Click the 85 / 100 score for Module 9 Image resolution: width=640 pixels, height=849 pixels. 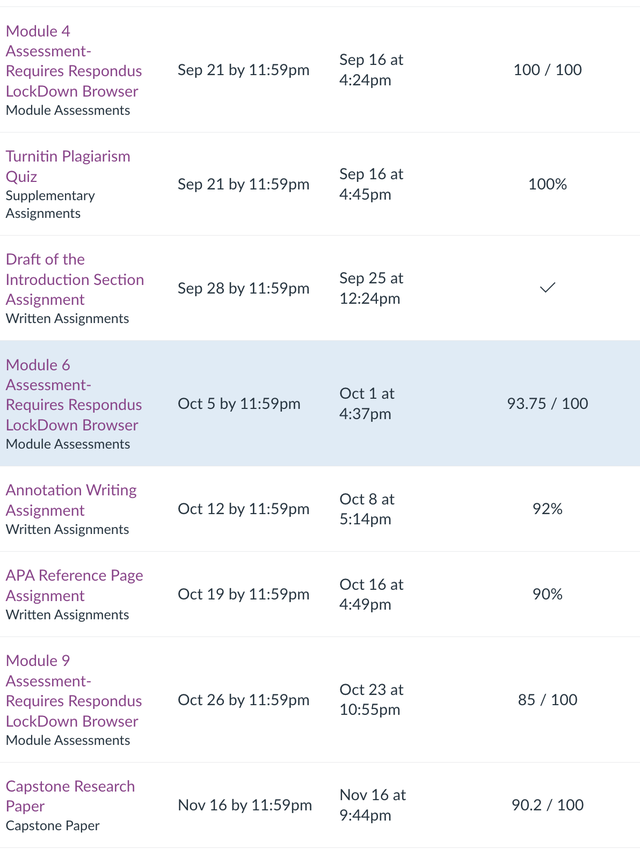[x=546, y=700]
